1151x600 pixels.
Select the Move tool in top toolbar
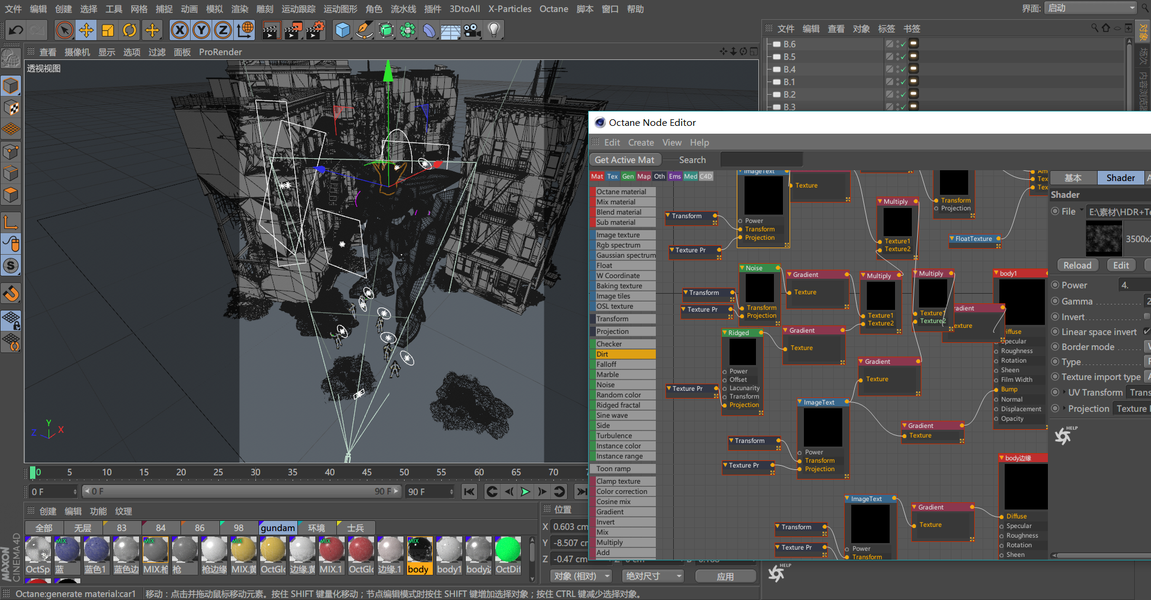pos(86,30)
